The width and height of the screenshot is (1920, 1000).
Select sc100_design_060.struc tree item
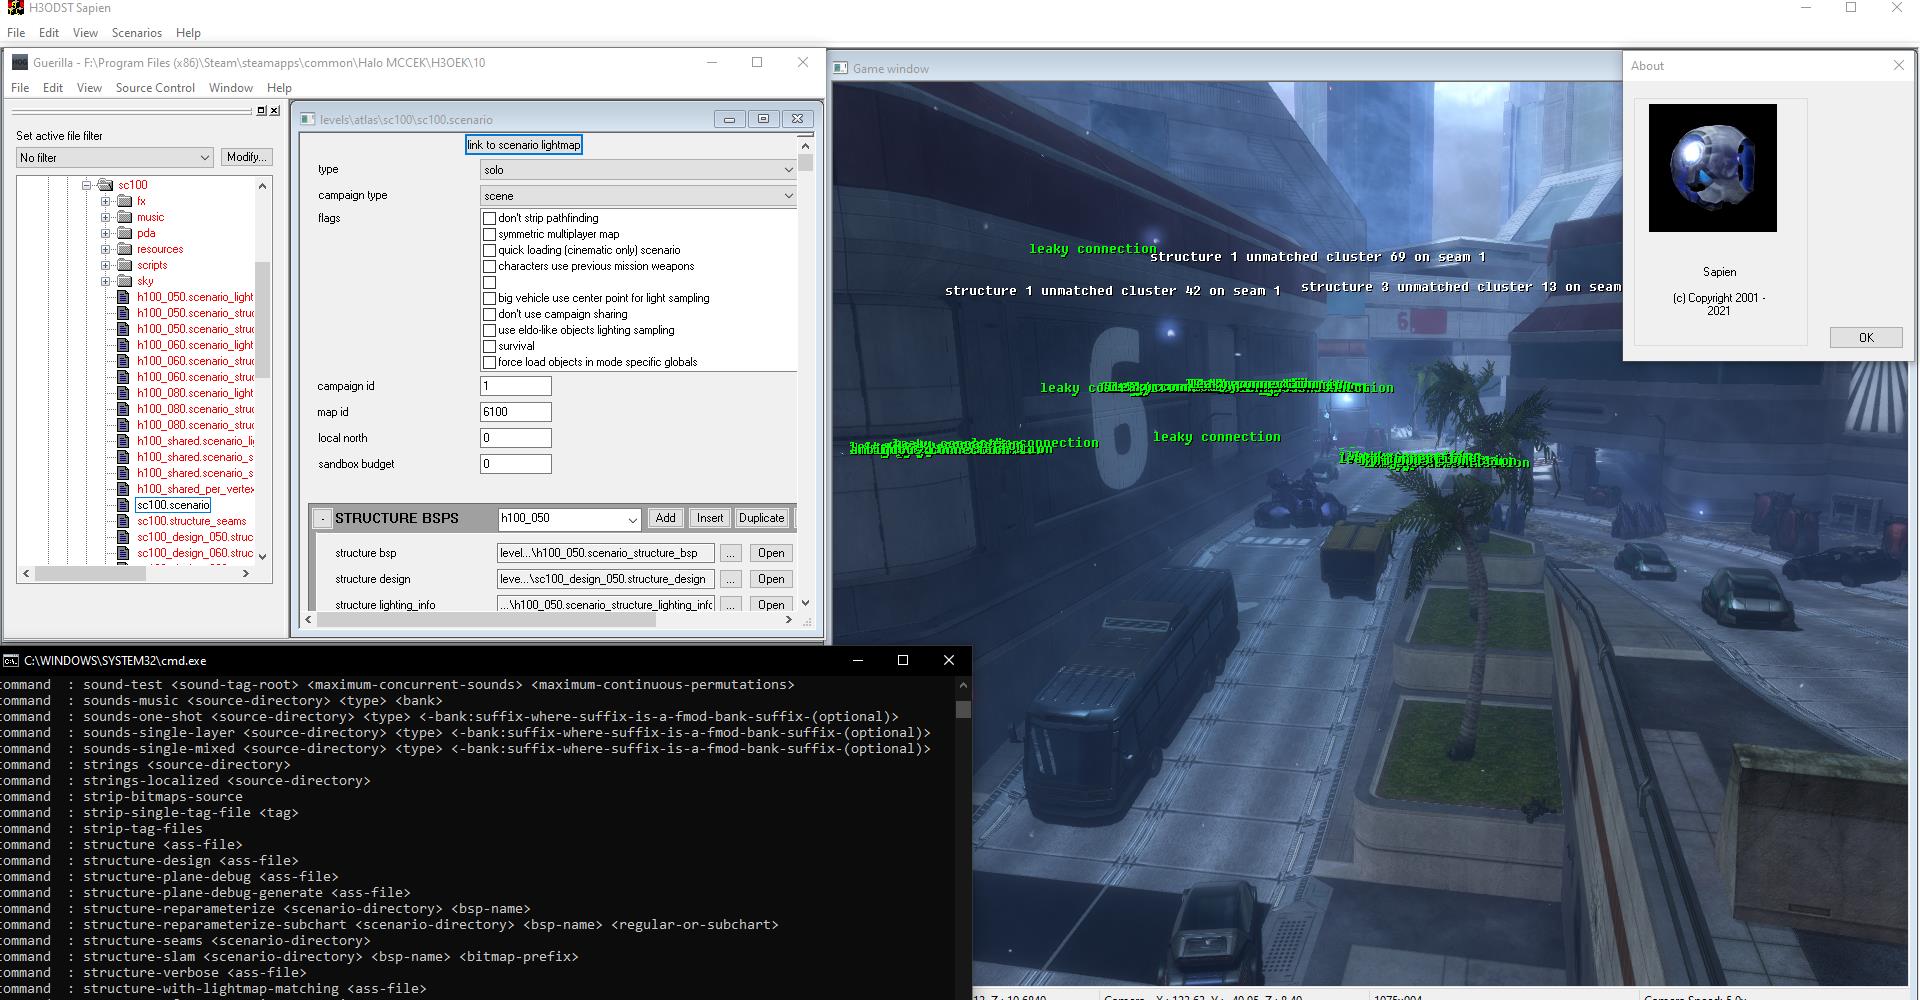click(195, 553)
